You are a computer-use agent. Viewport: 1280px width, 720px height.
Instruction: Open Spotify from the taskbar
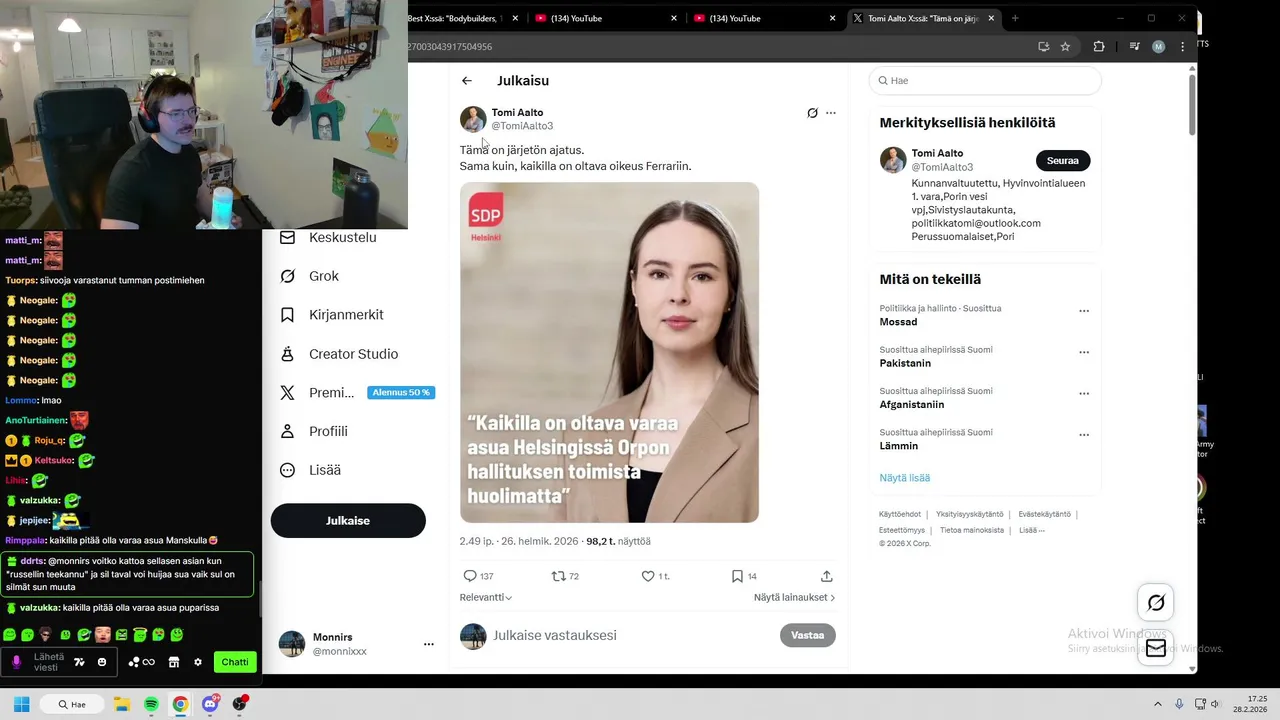151,704
